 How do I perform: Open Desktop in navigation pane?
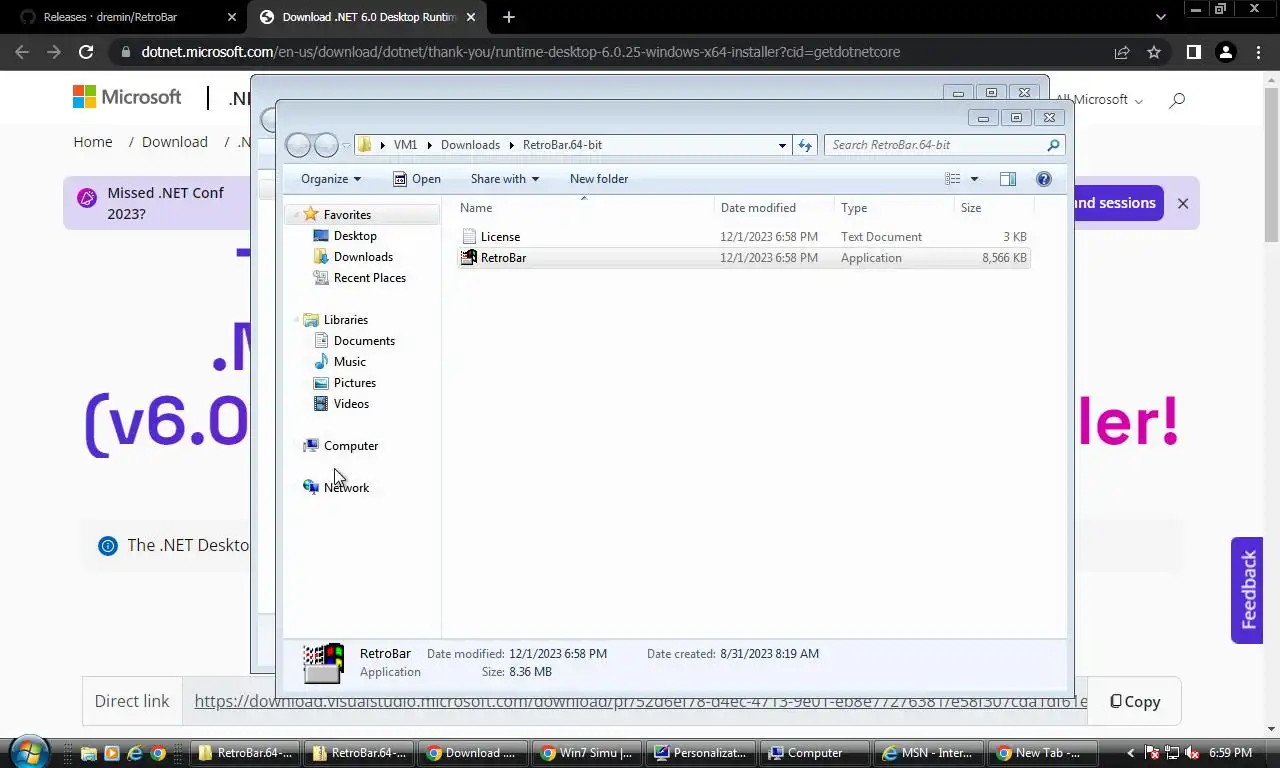click(x=355, y=236)
